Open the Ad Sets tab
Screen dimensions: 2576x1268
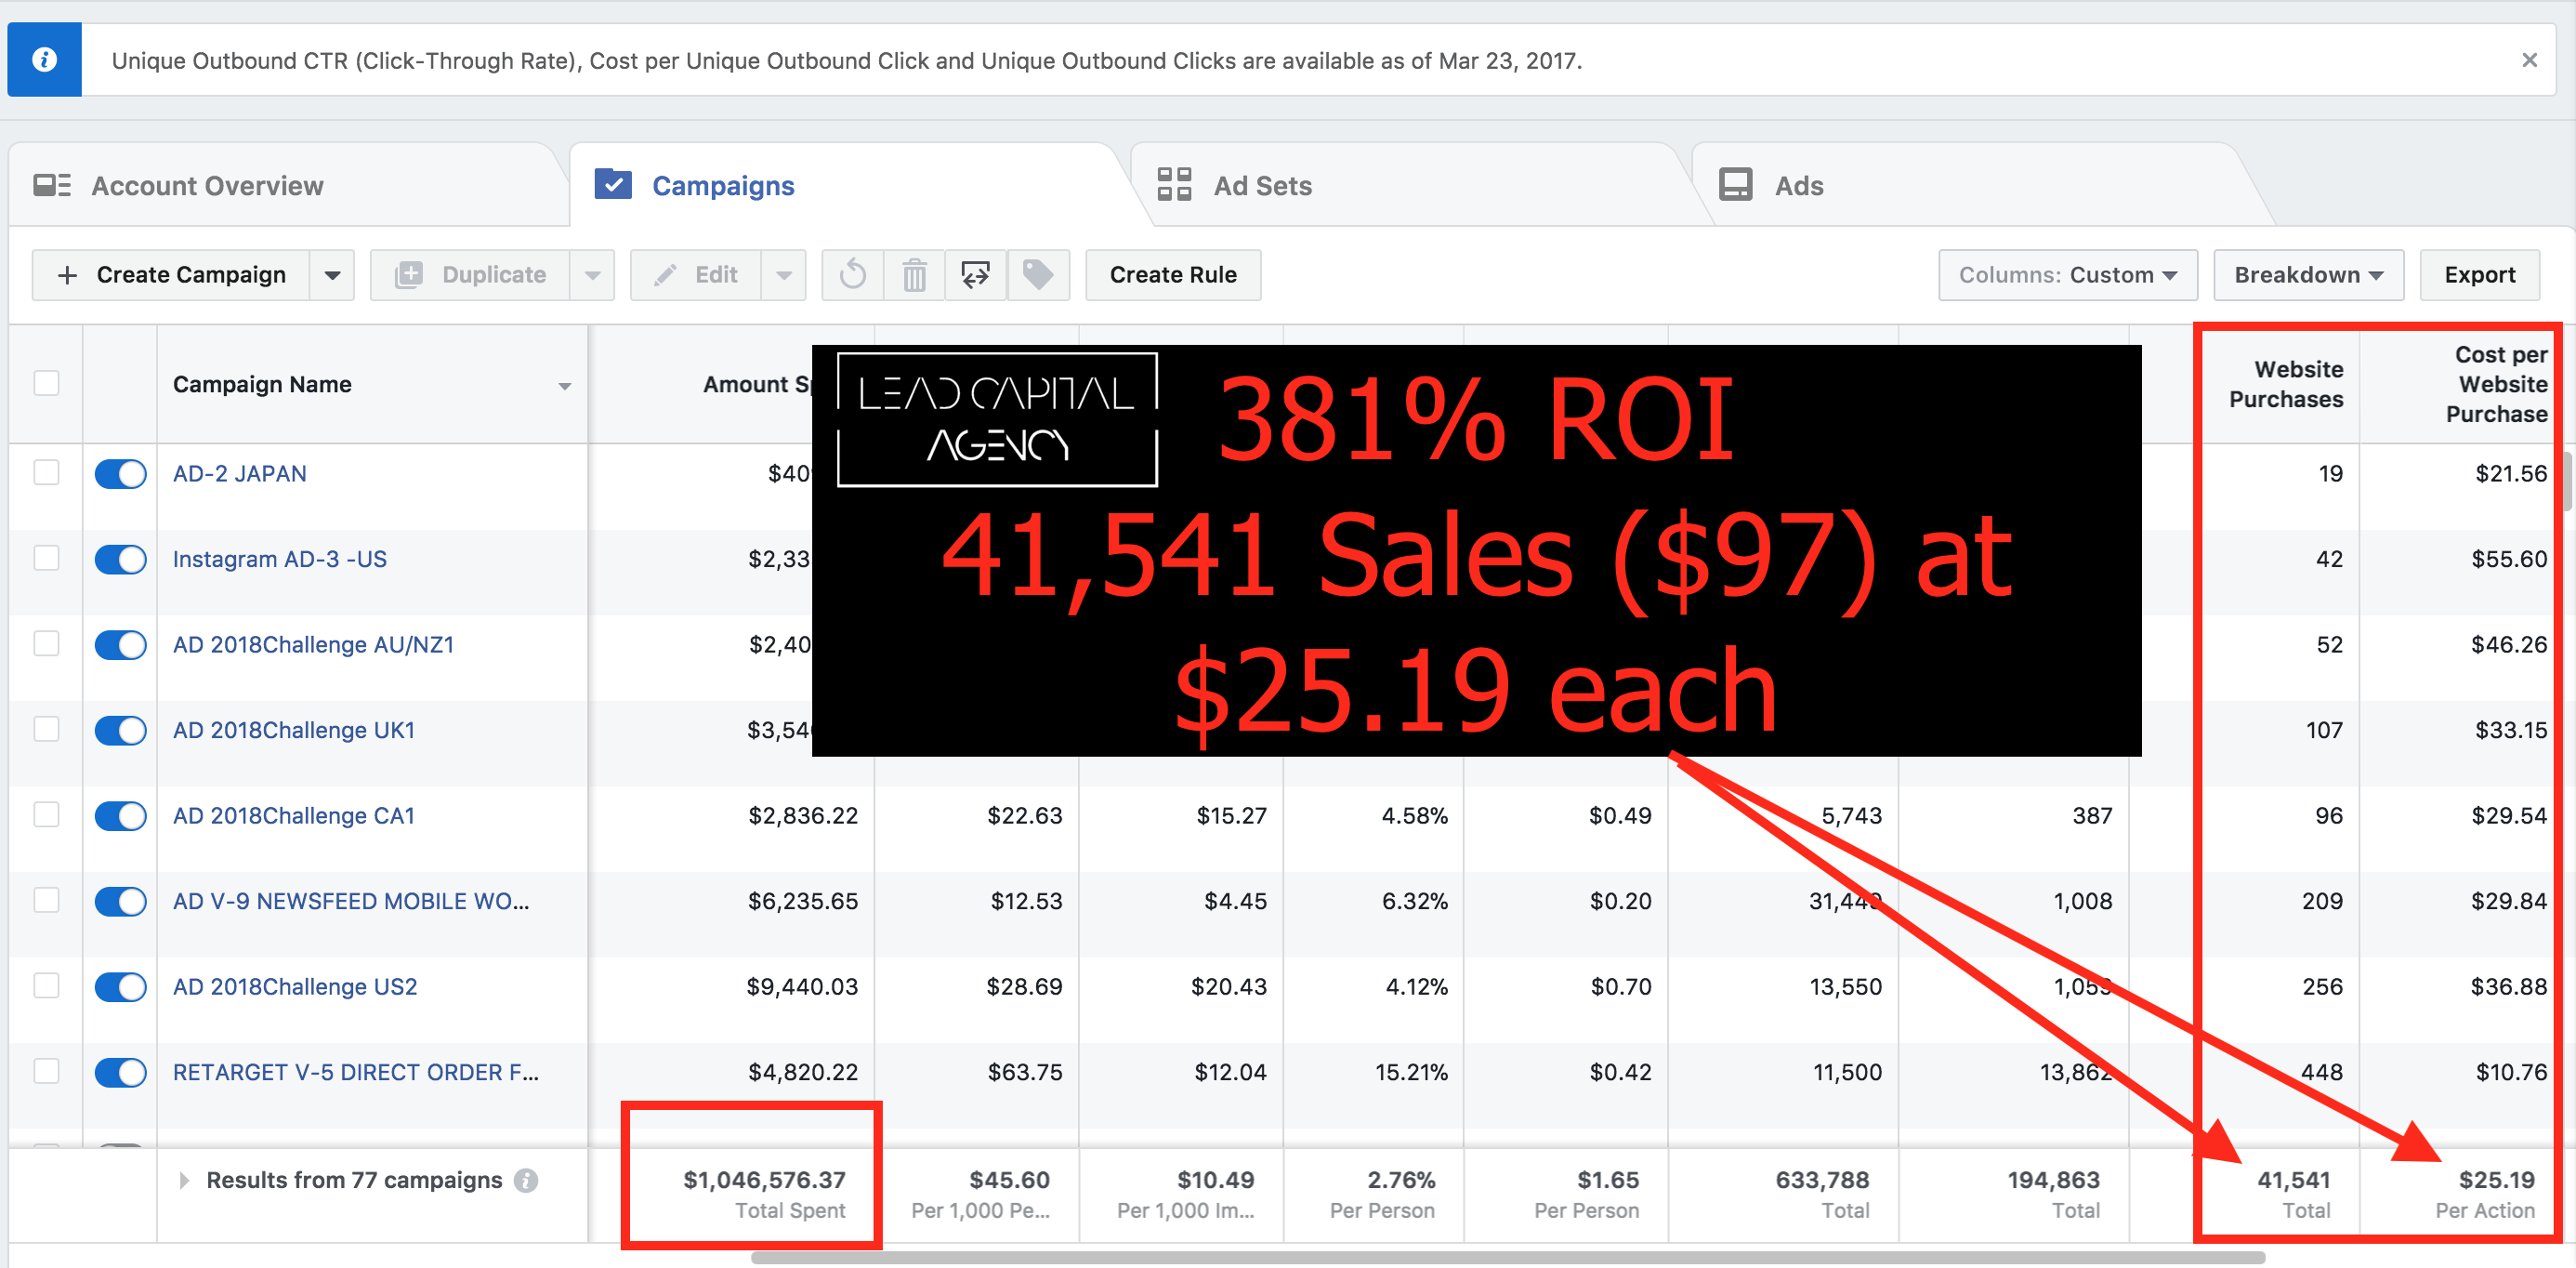pos(1410,185)
